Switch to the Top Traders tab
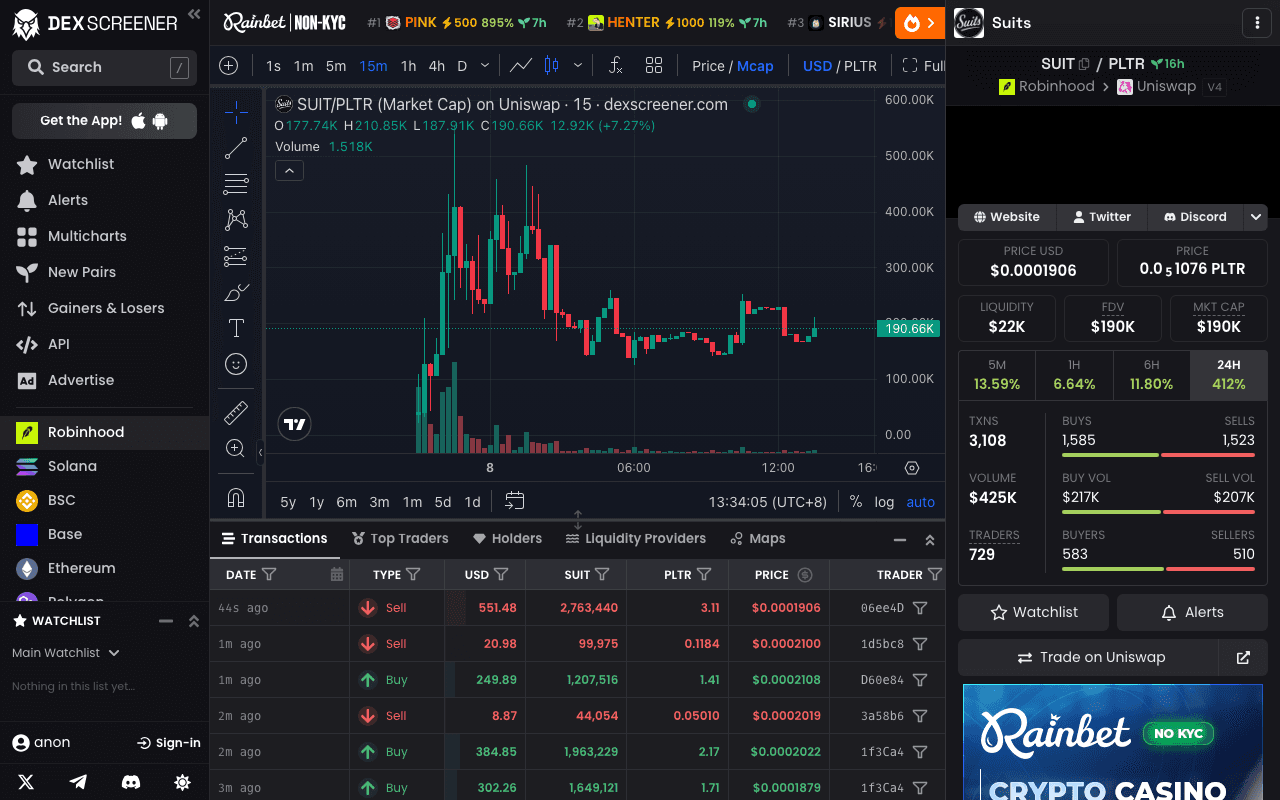1280x800 pixels. point(400,538)
